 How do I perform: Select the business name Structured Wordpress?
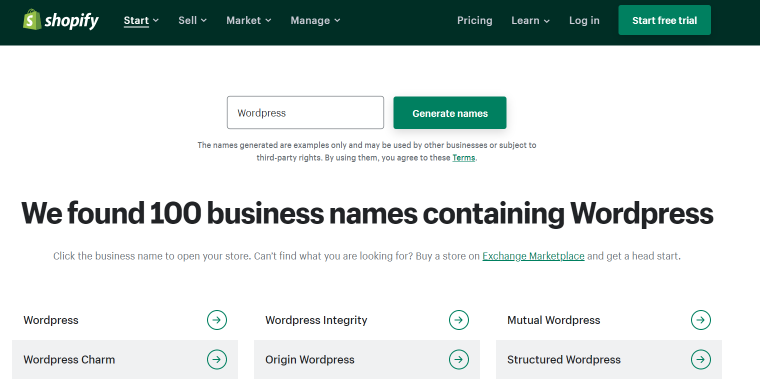pyautogui.click(x=564, y=360)
